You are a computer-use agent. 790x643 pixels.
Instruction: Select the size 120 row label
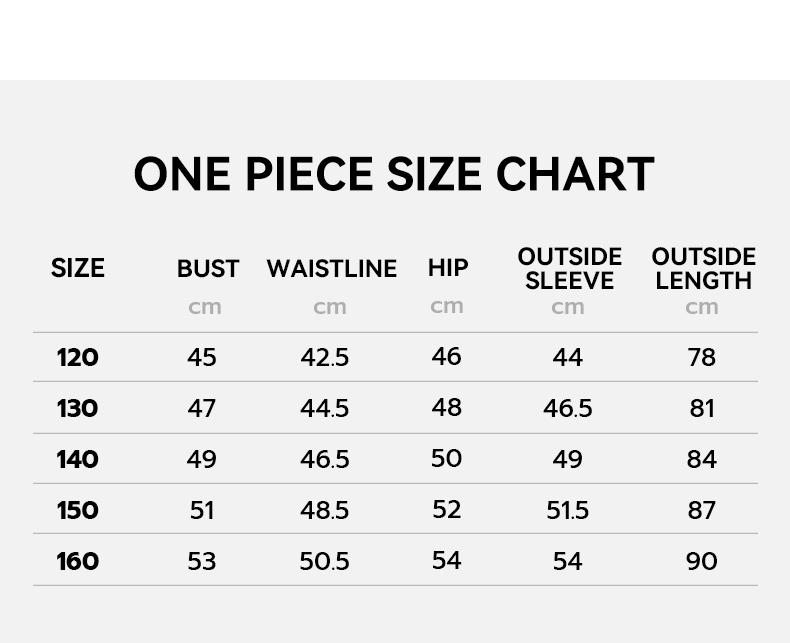pos(78,357)
